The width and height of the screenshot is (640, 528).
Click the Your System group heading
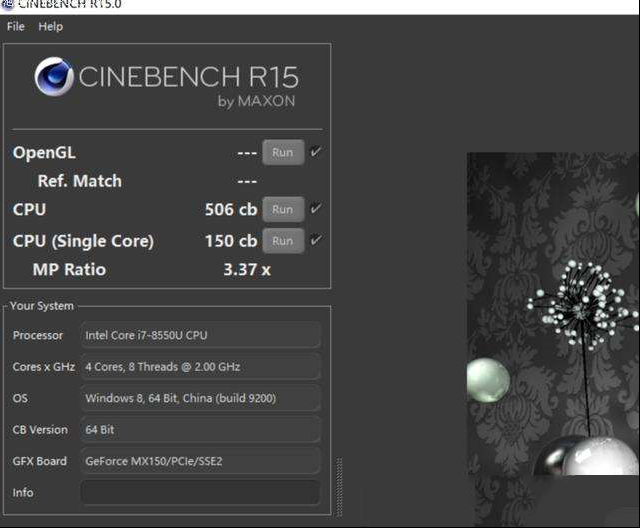pos(42,306)
